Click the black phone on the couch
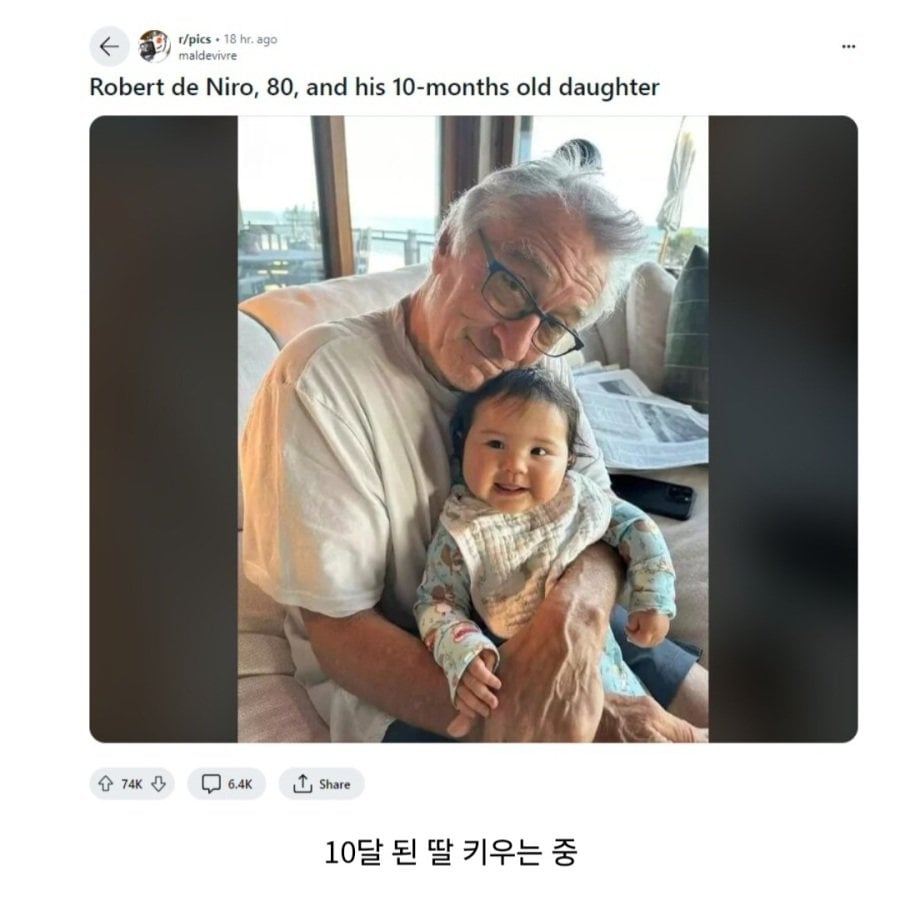The height and width of the screenshot is (921, 900). pyautogui.click(x=653, y=496)
